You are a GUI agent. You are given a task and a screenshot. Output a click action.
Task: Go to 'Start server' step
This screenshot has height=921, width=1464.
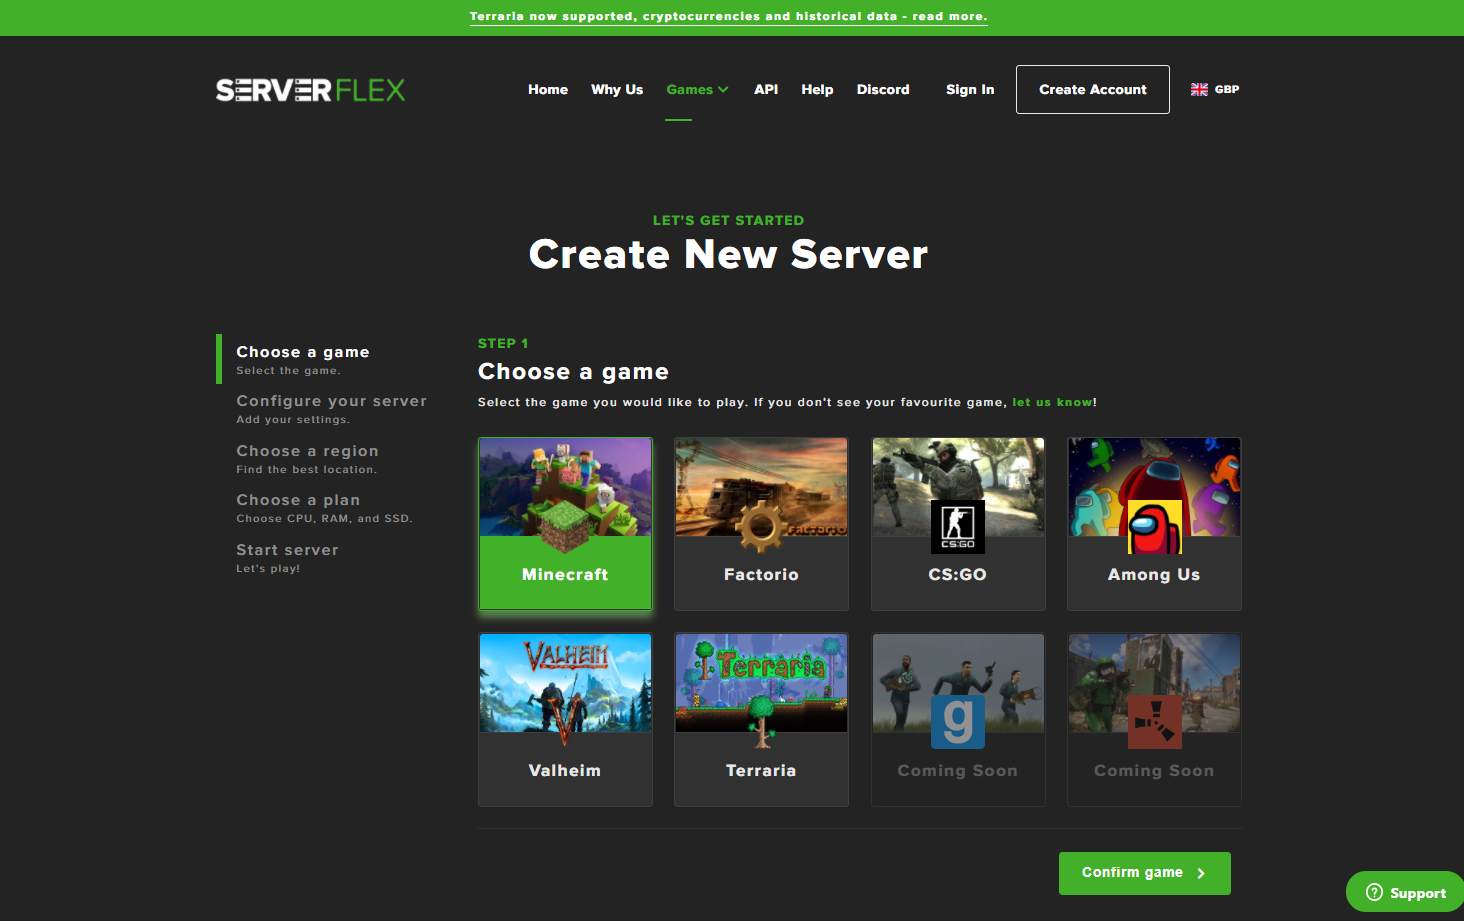[x=287, y=558]
